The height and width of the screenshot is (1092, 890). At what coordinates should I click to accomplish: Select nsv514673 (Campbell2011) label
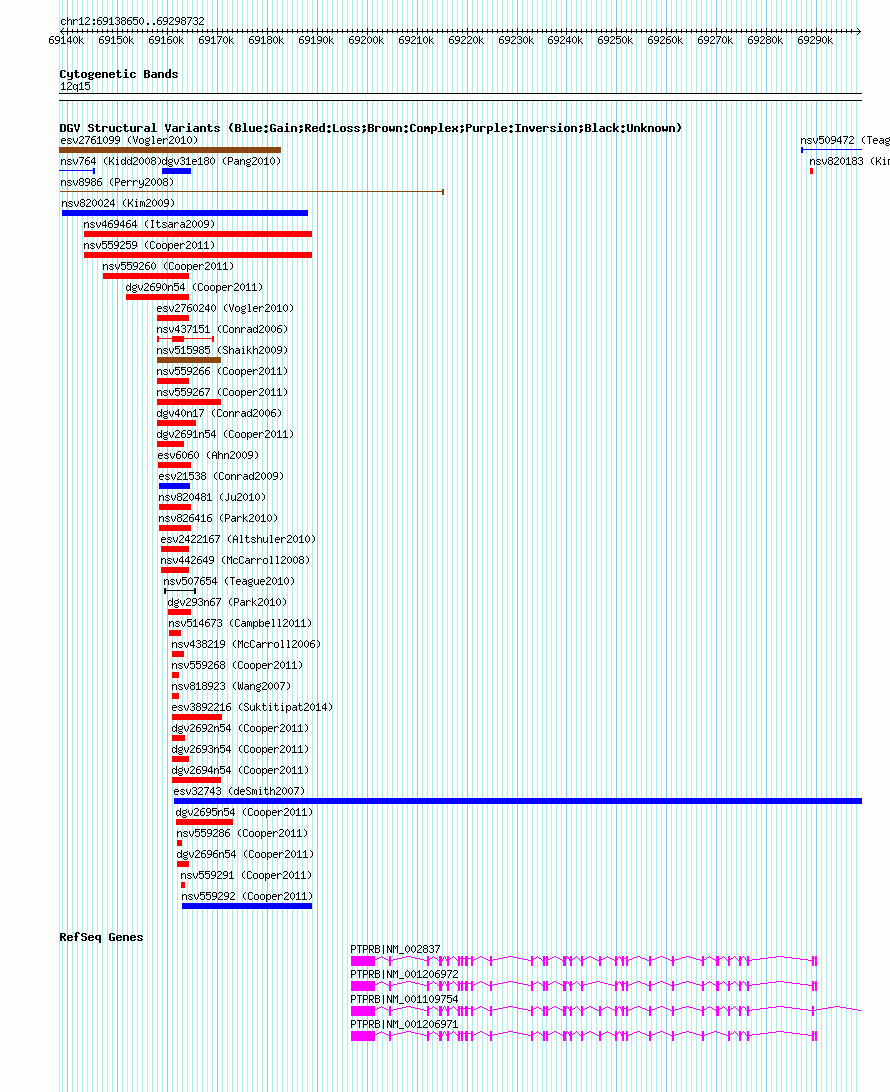(240, 622)
